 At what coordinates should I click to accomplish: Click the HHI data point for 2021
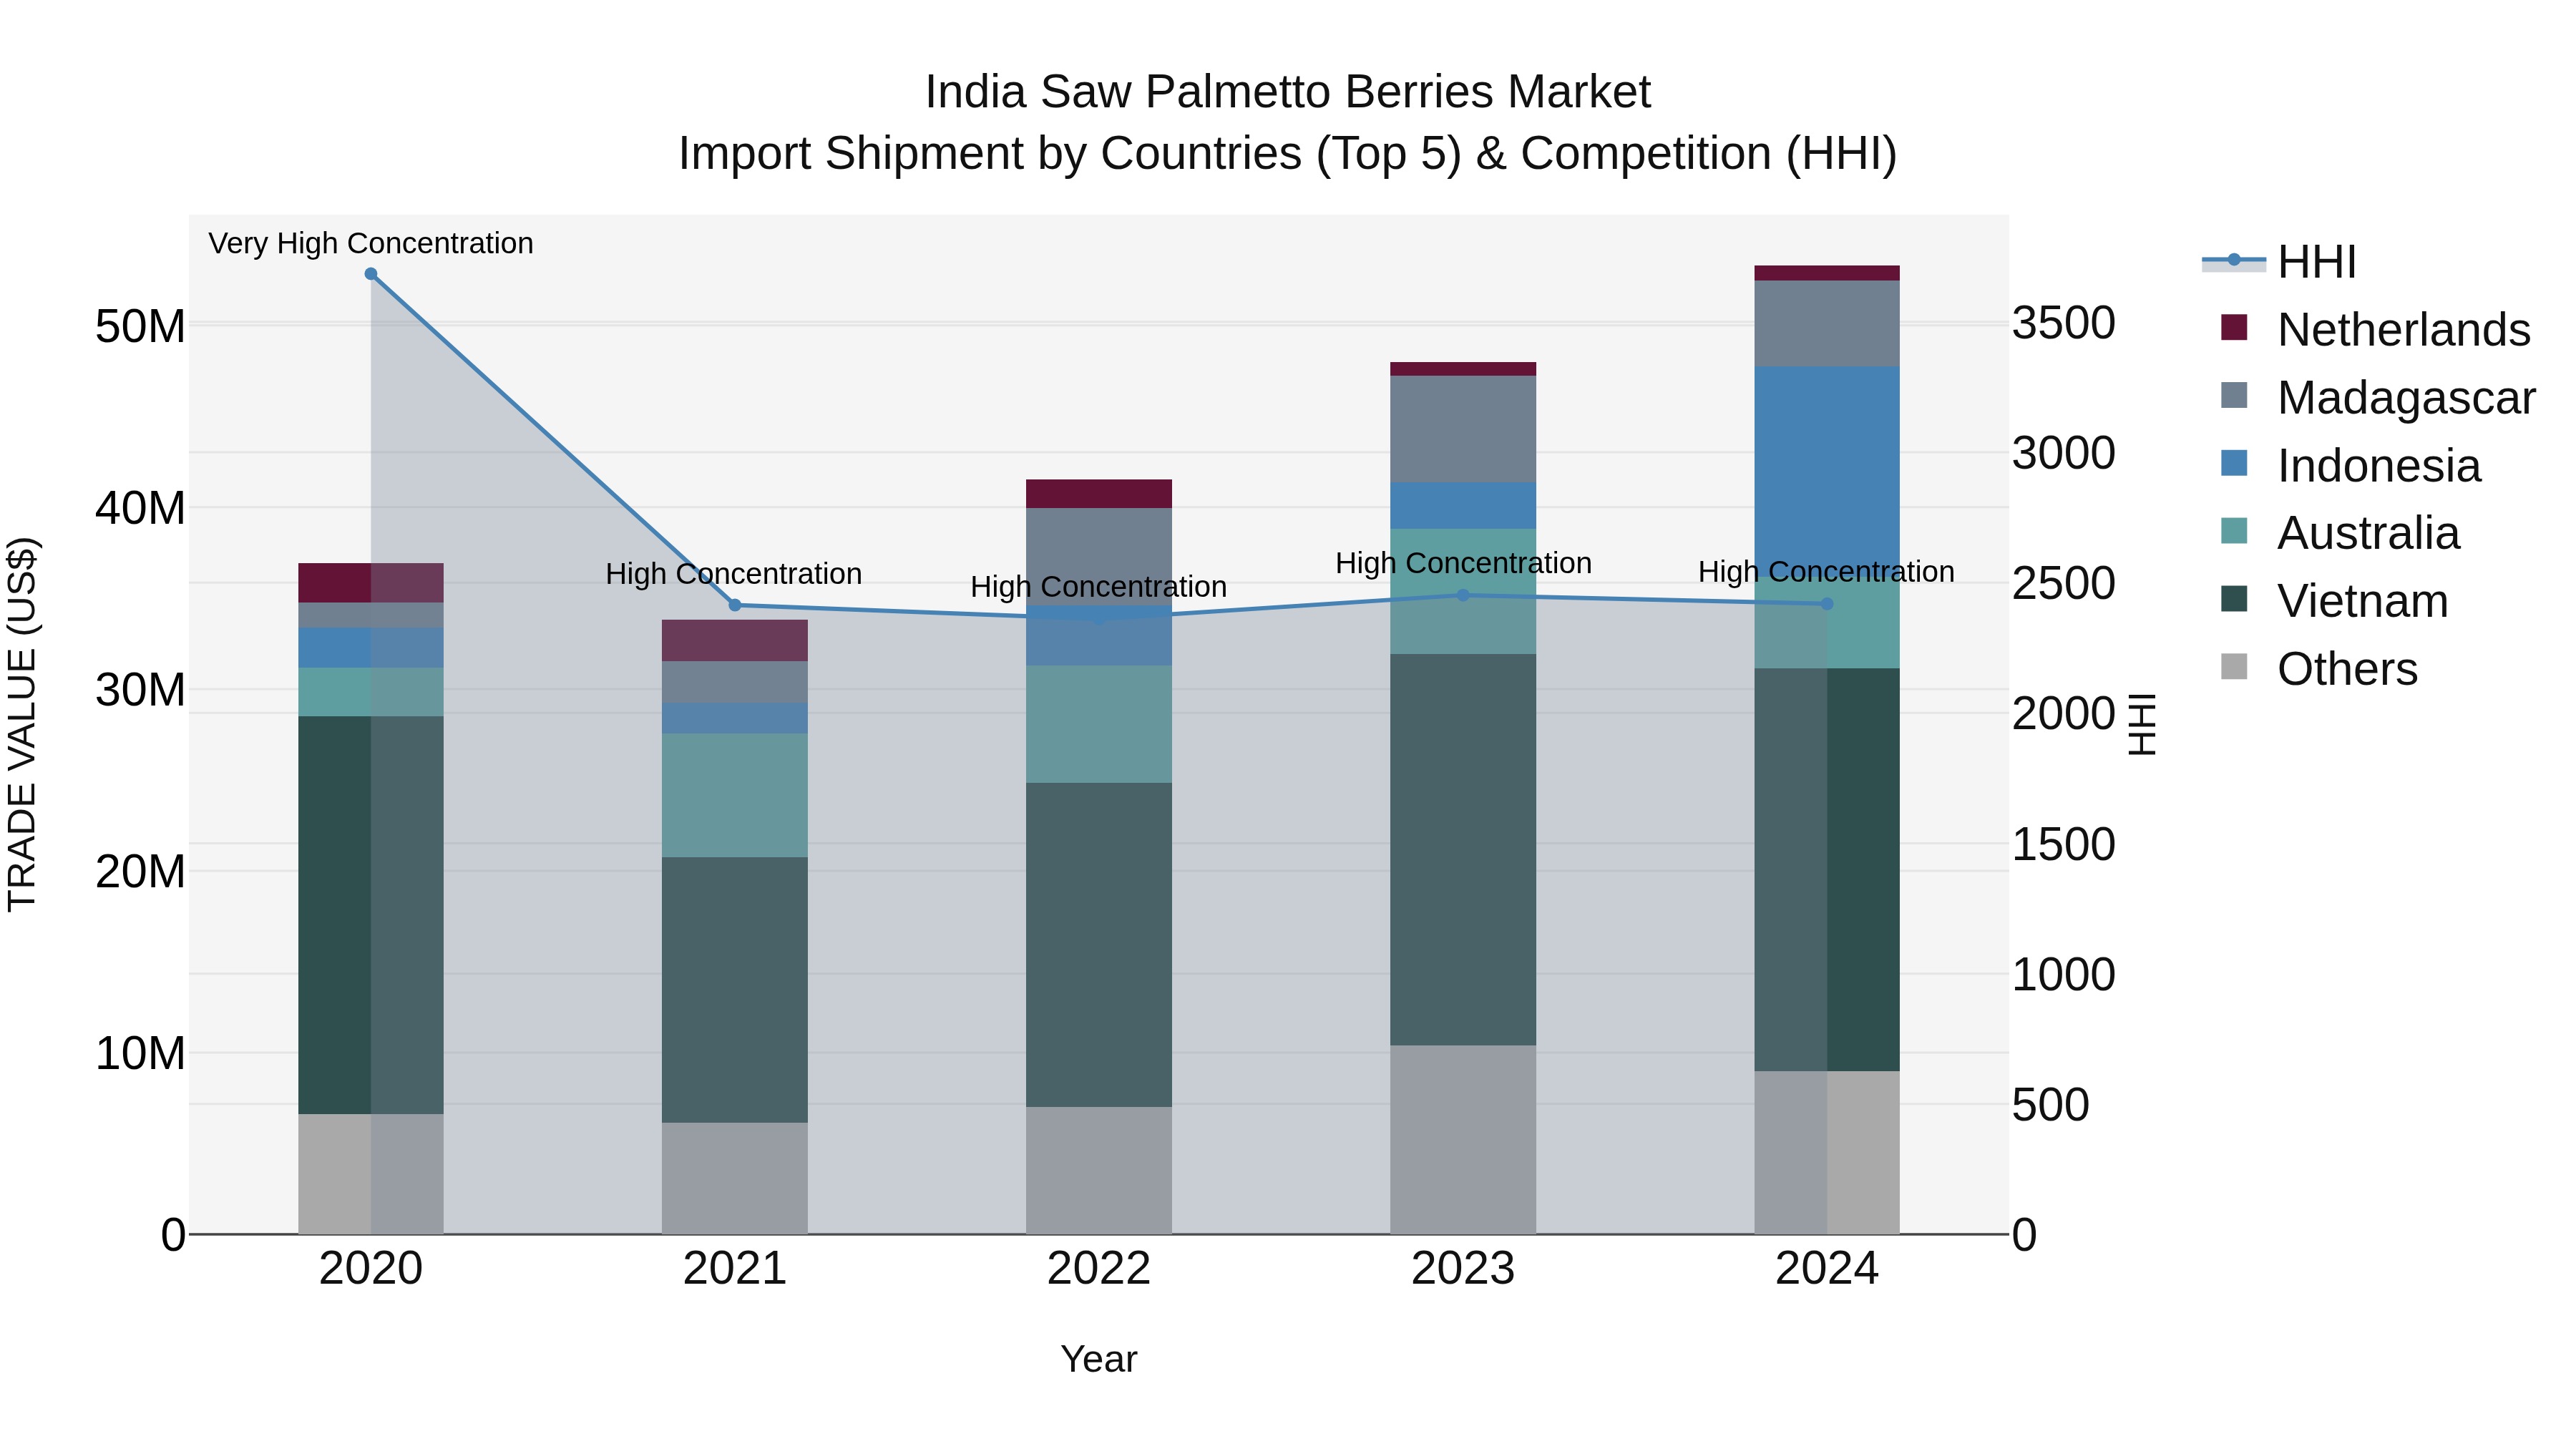tap(735, 605)
